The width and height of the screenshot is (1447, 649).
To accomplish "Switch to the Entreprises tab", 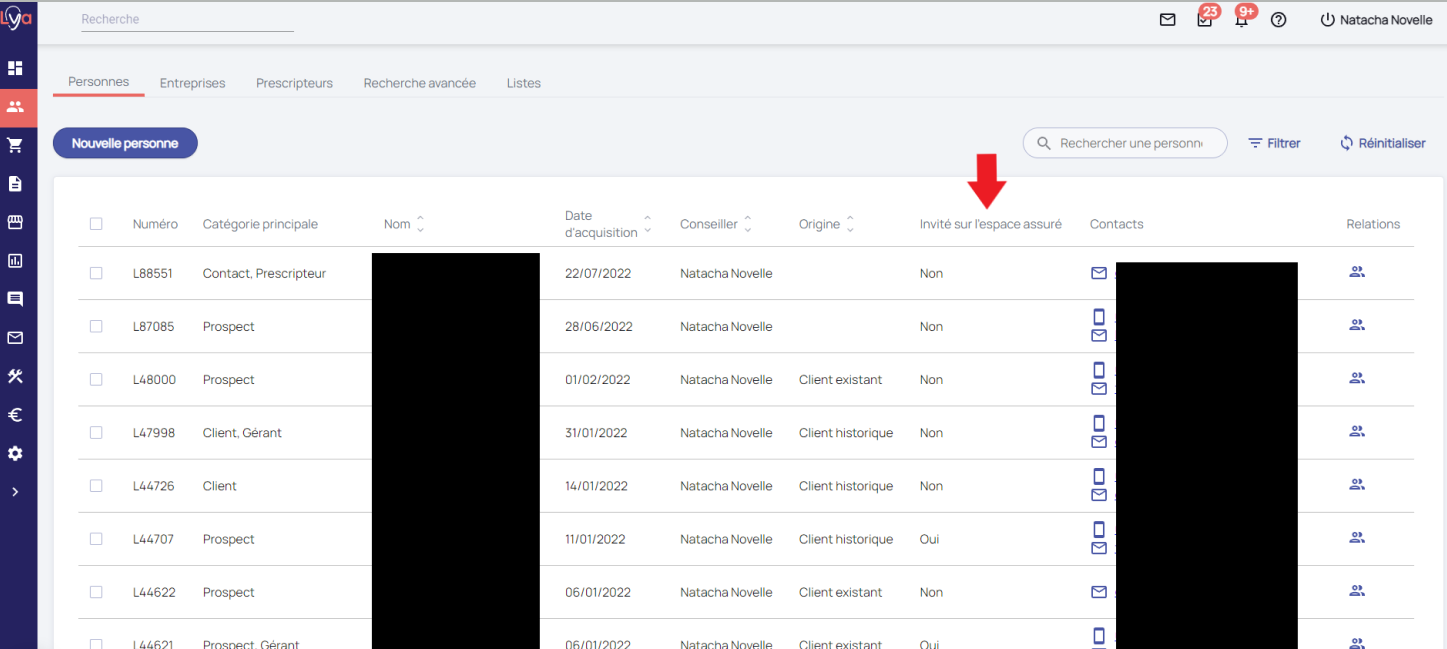I will click(192, 83).
